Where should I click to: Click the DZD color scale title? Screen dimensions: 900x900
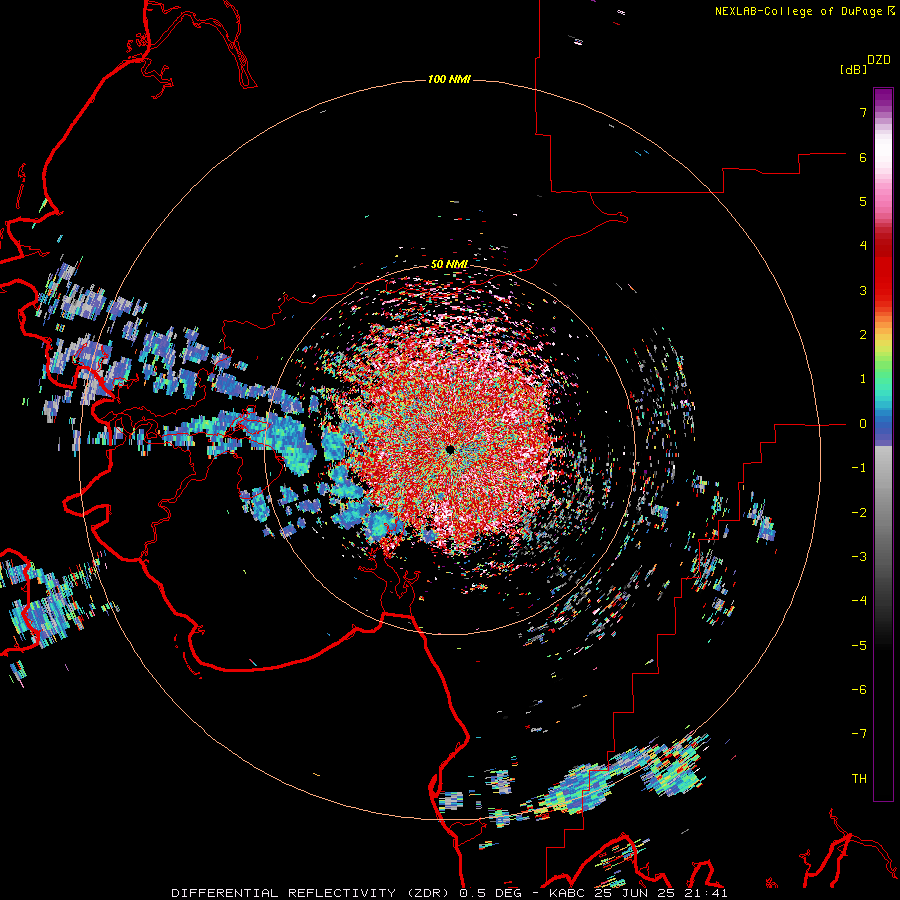pos(879,60)
